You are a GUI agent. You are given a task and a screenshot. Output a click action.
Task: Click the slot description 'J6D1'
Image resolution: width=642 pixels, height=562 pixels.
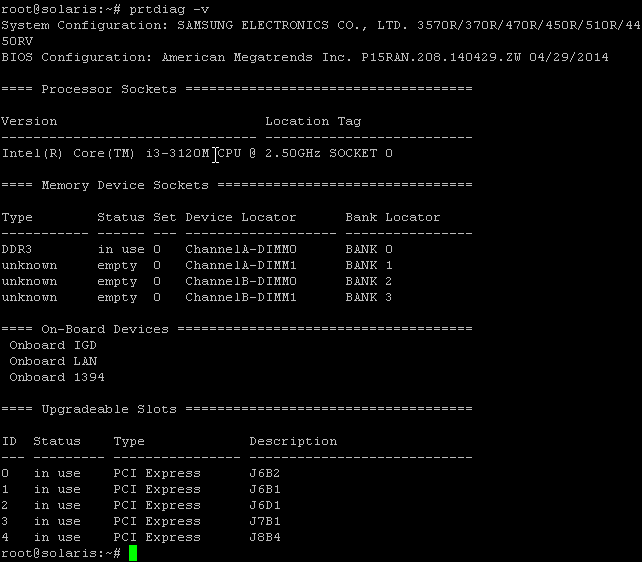(265, 505)
